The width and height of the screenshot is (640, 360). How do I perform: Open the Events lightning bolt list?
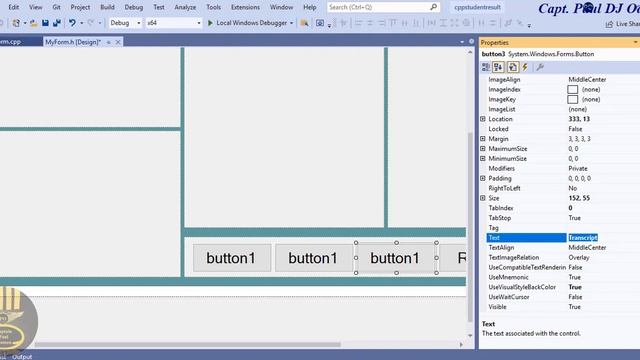point(525,67)
